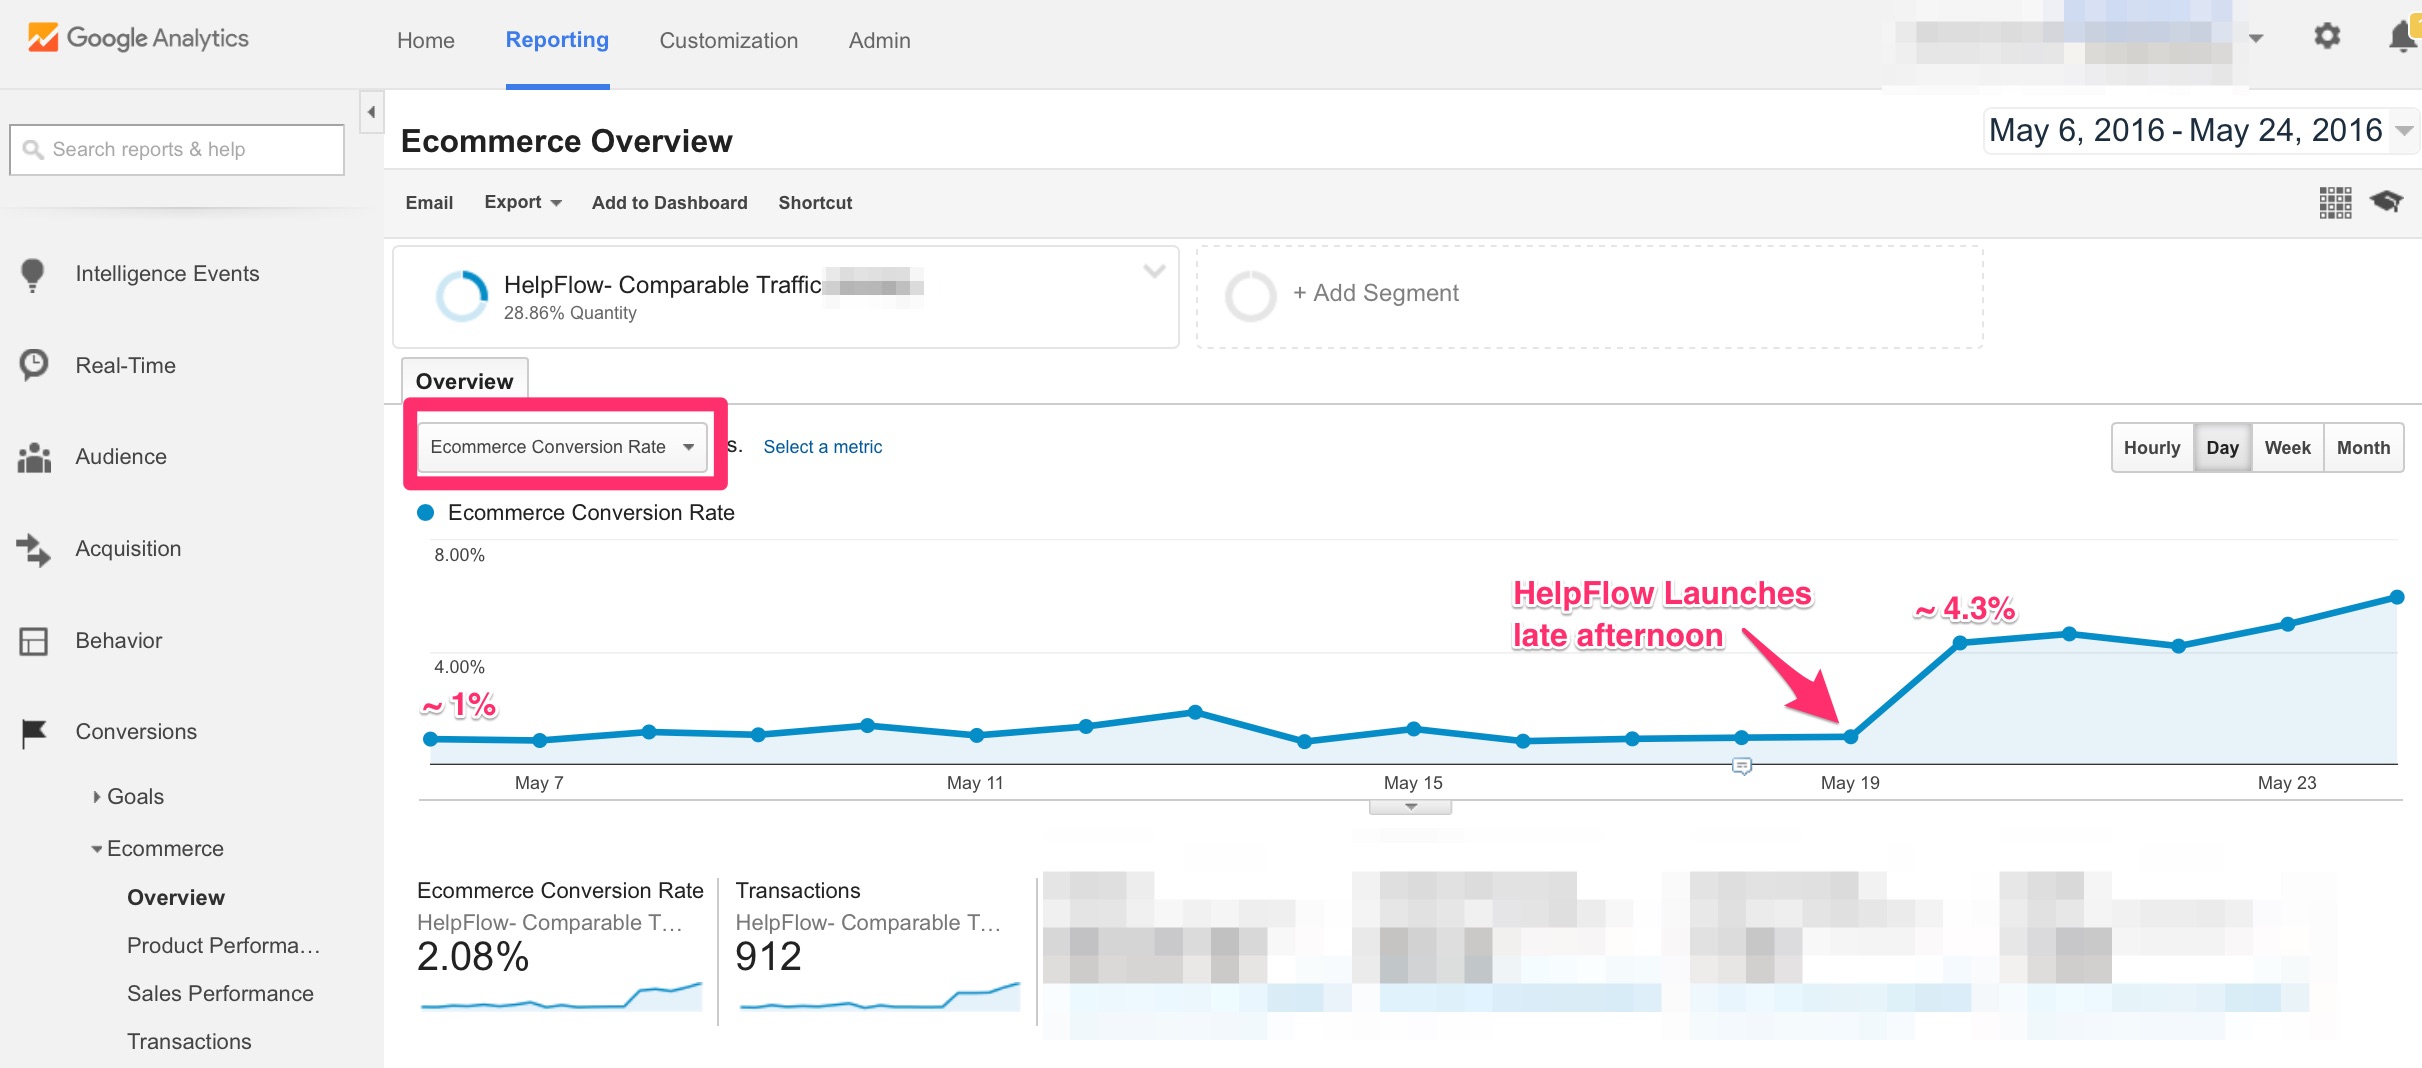
Task: Open the account selector dropdown arrow
Action: click(x=2256, y=38)
